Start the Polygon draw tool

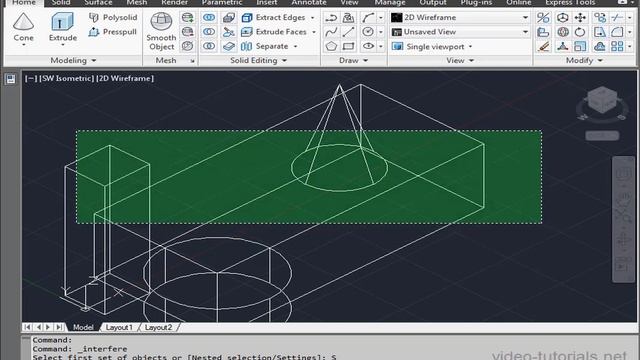point(331,46)
